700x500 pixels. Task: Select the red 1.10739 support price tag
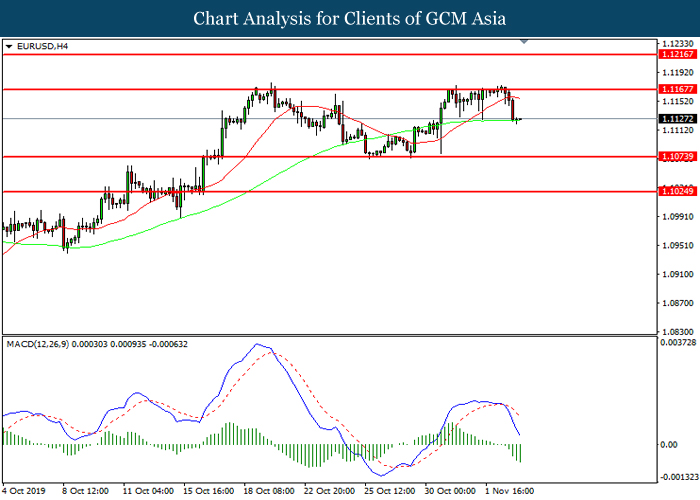(x=679, y=156)
